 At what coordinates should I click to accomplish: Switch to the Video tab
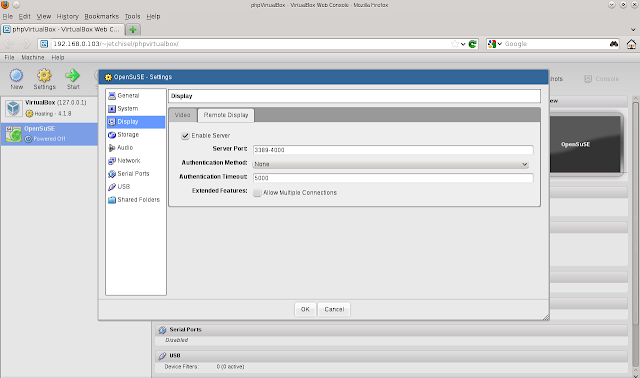(x=182, y=115)
